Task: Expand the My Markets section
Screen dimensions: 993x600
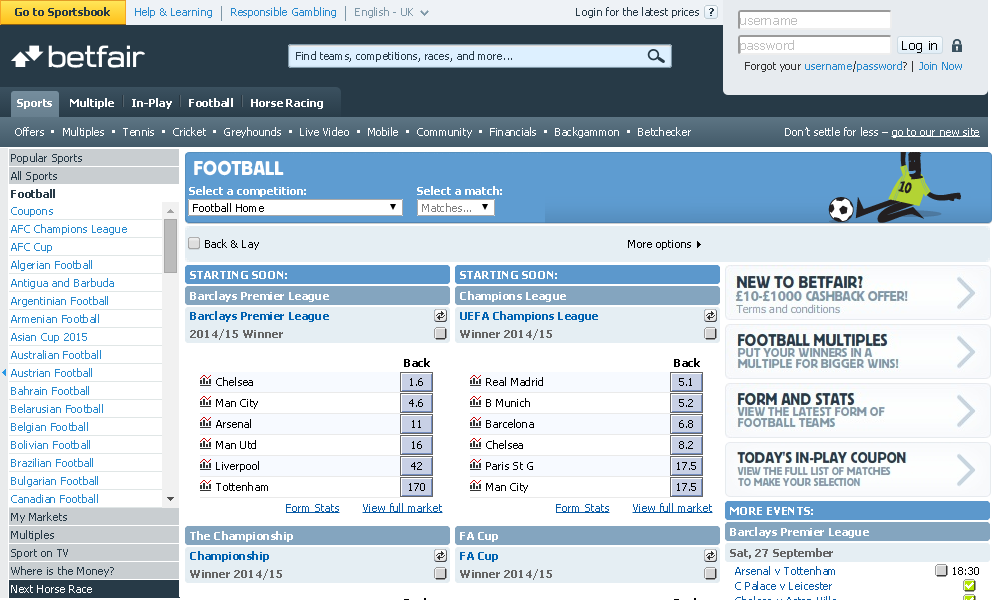Action: click(94, 517)
